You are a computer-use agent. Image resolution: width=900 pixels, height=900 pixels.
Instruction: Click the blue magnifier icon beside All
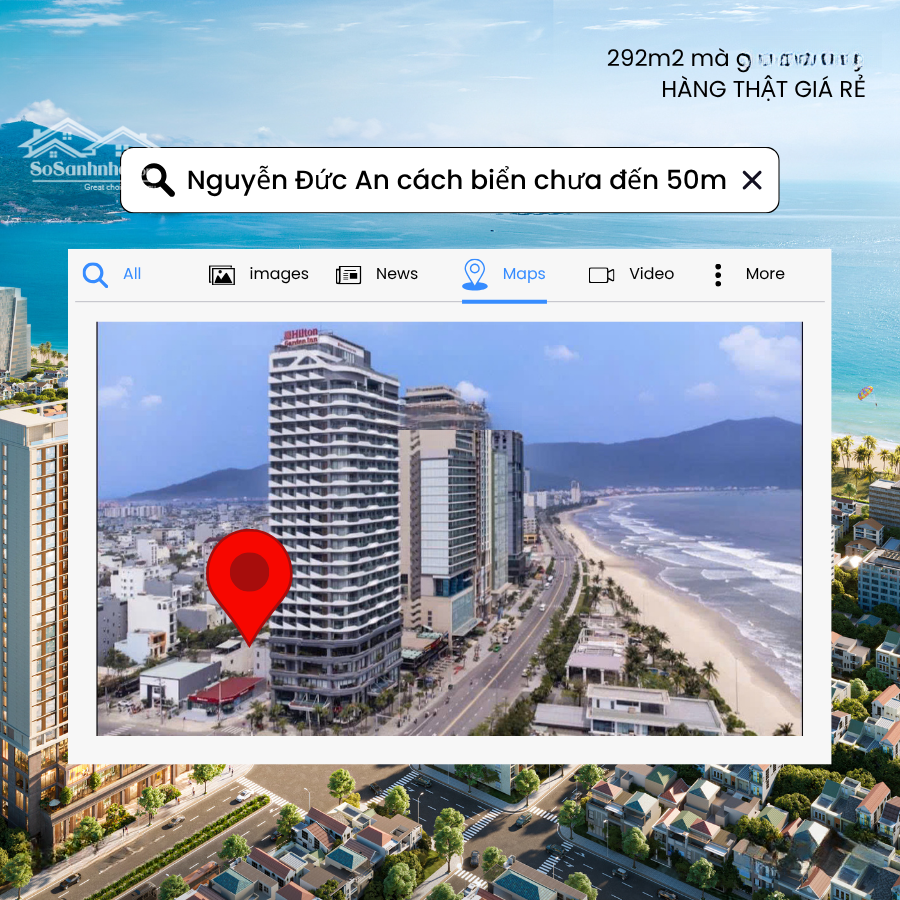95,274
